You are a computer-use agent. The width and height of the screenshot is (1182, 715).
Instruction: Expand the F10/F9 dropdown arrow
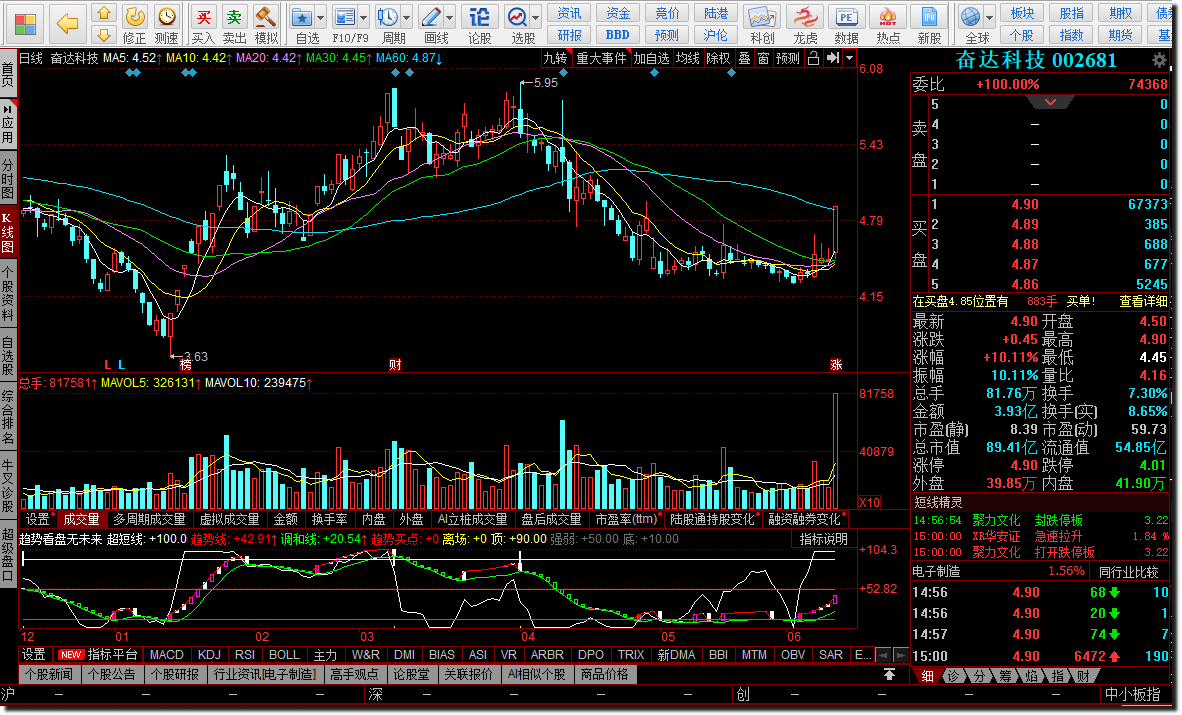[363, 17]
